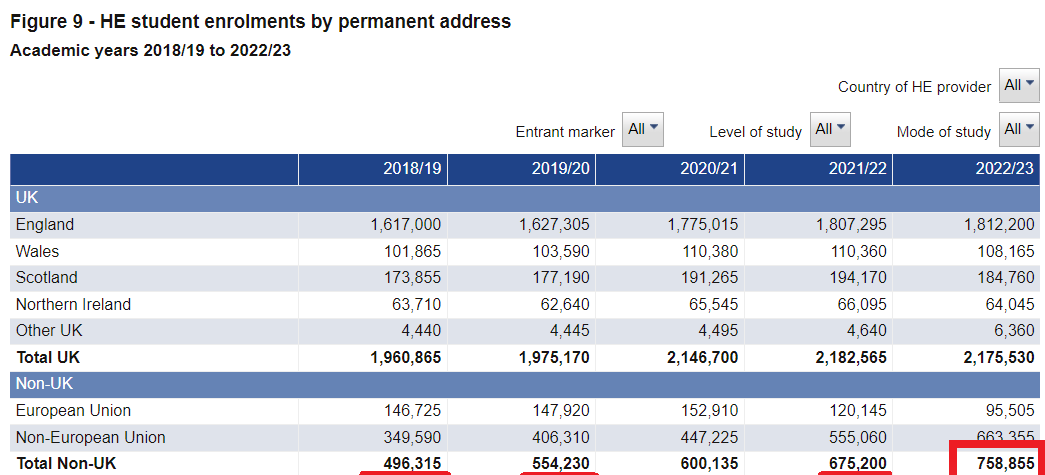Click the European Union row label
This screenshot has width=1045, height=475.
click(x=73, y=410)
